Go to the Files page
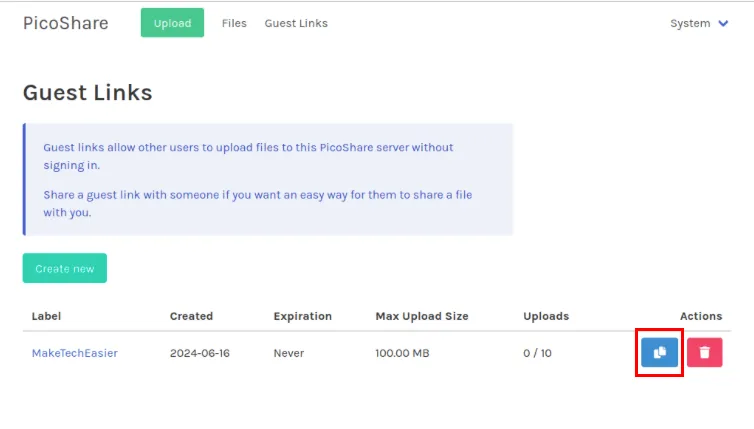Screen dimensions: 754x429 point(234,23)
